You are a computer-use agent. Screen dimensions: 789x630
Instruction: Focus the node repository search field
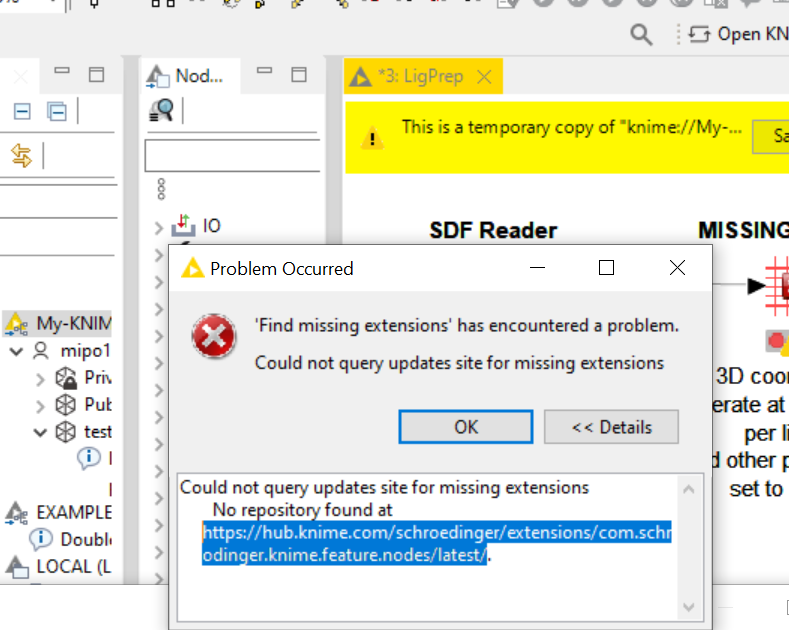click(x=232, y=156)
